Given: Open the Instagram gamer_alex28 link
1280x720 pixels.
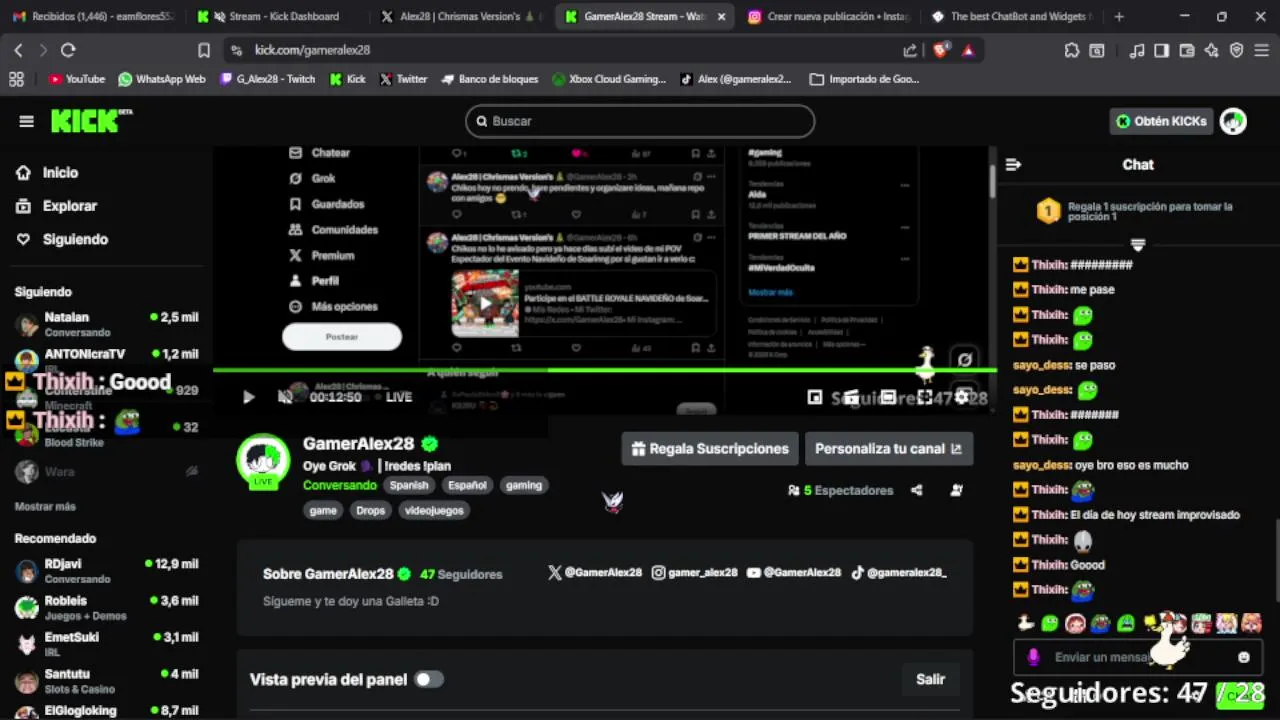Looking at the screenshot, I should 695,573.
